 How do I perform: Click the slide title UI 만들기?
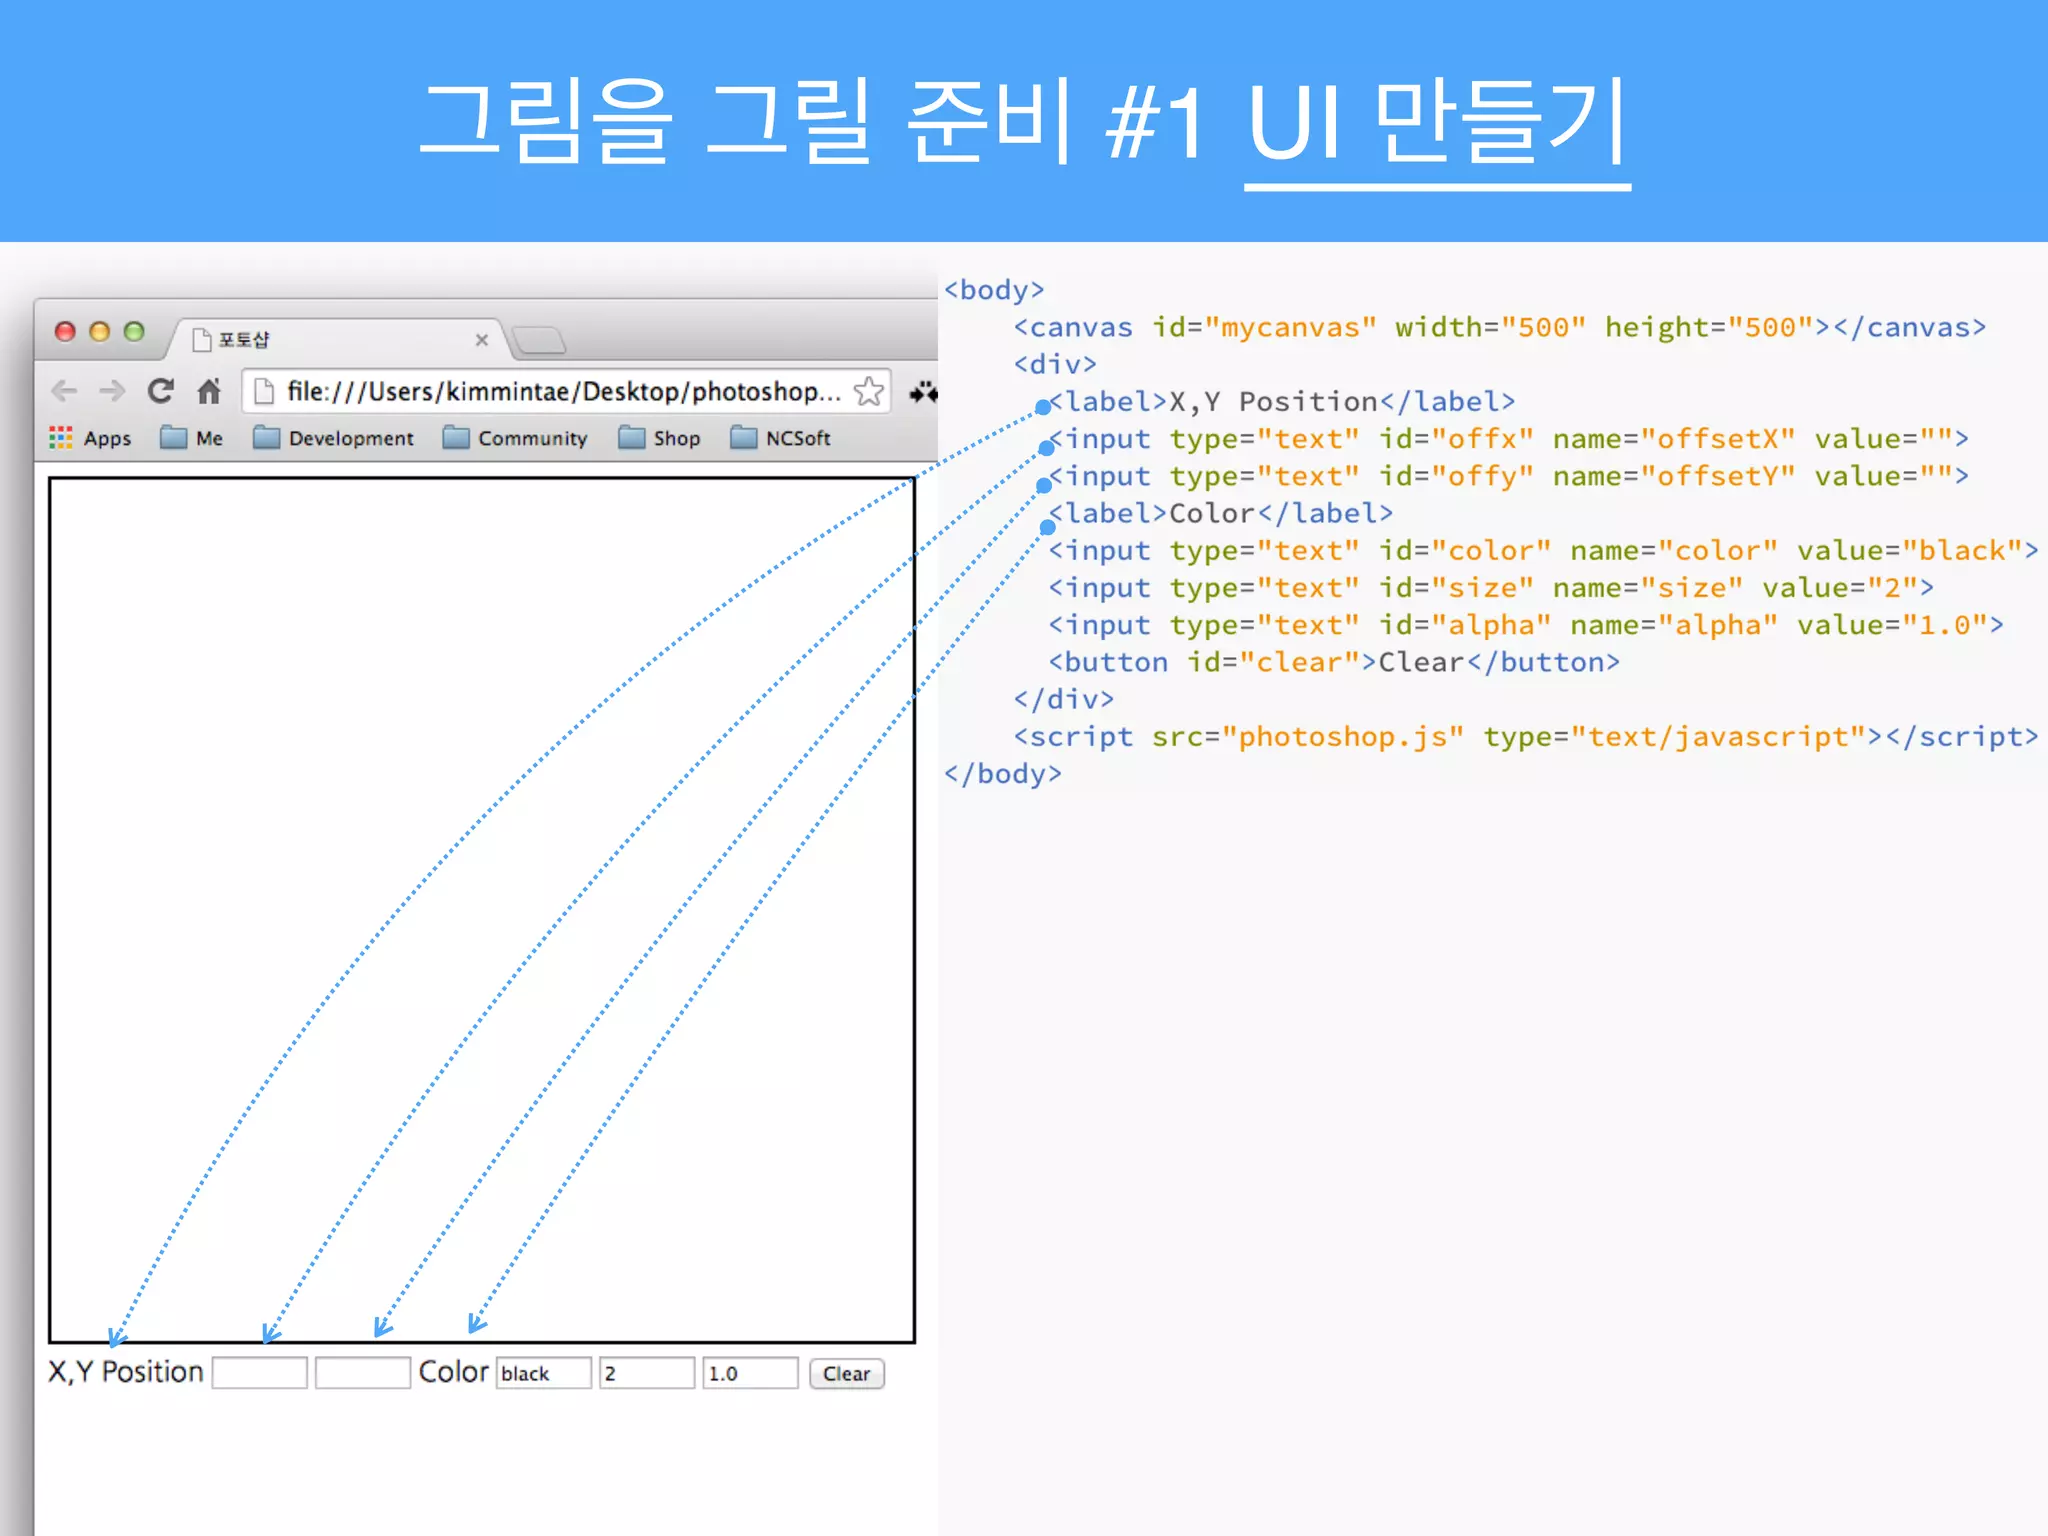tap(1437, 122)
